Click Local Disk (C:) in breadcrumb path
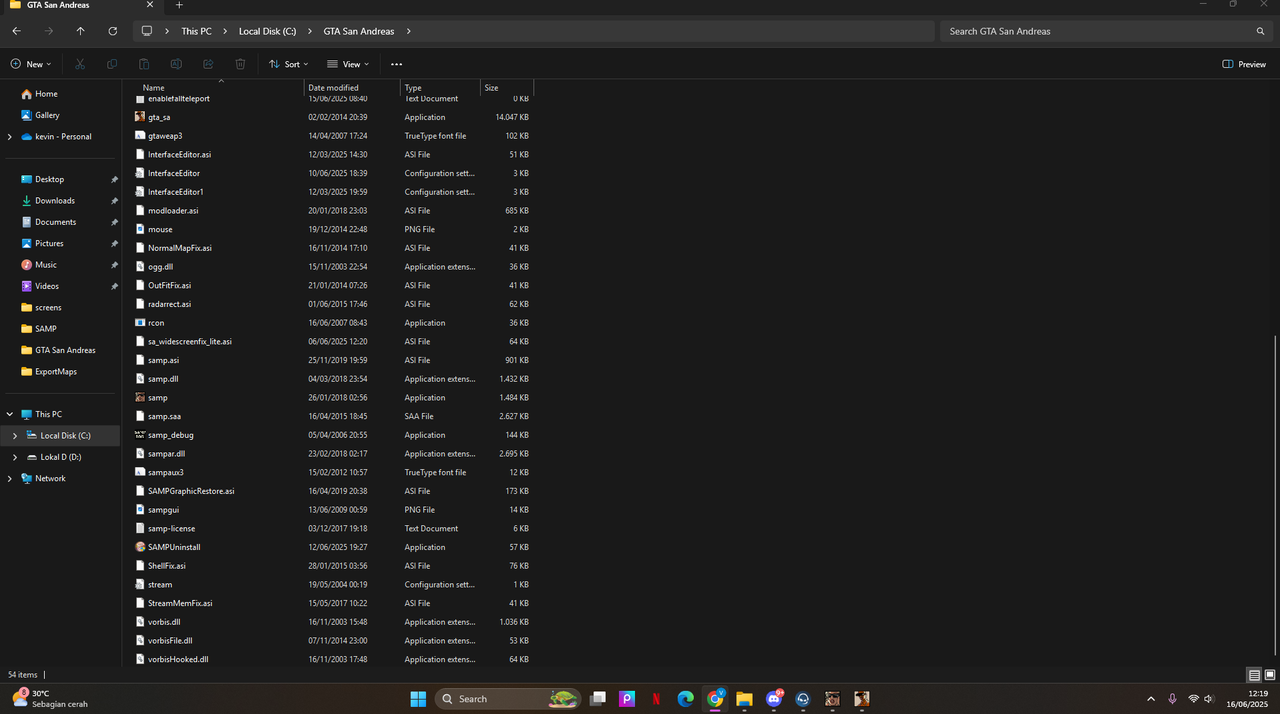1280x714 pixels. click(267, 31)
